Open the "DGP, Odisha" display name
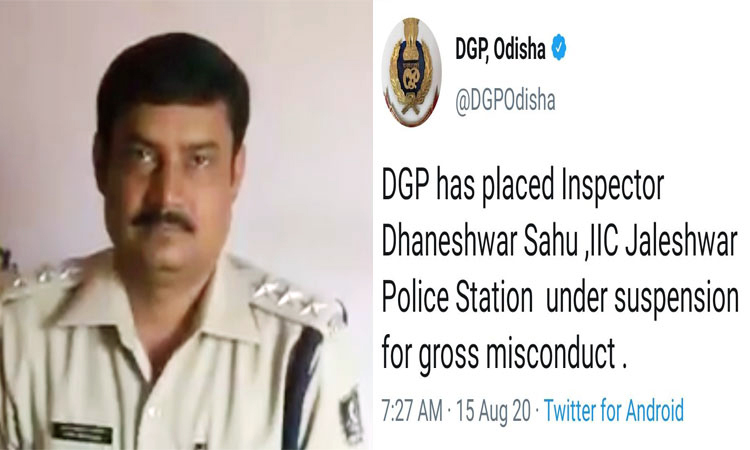 click(x=500, y=49)
